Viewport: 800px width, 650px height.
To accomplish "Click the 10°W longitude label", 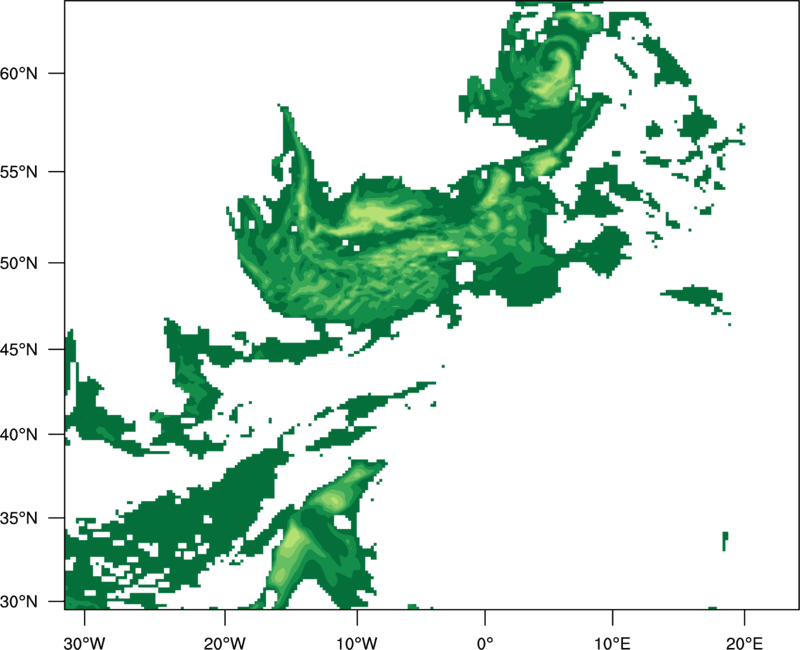I will coord(357,643).
